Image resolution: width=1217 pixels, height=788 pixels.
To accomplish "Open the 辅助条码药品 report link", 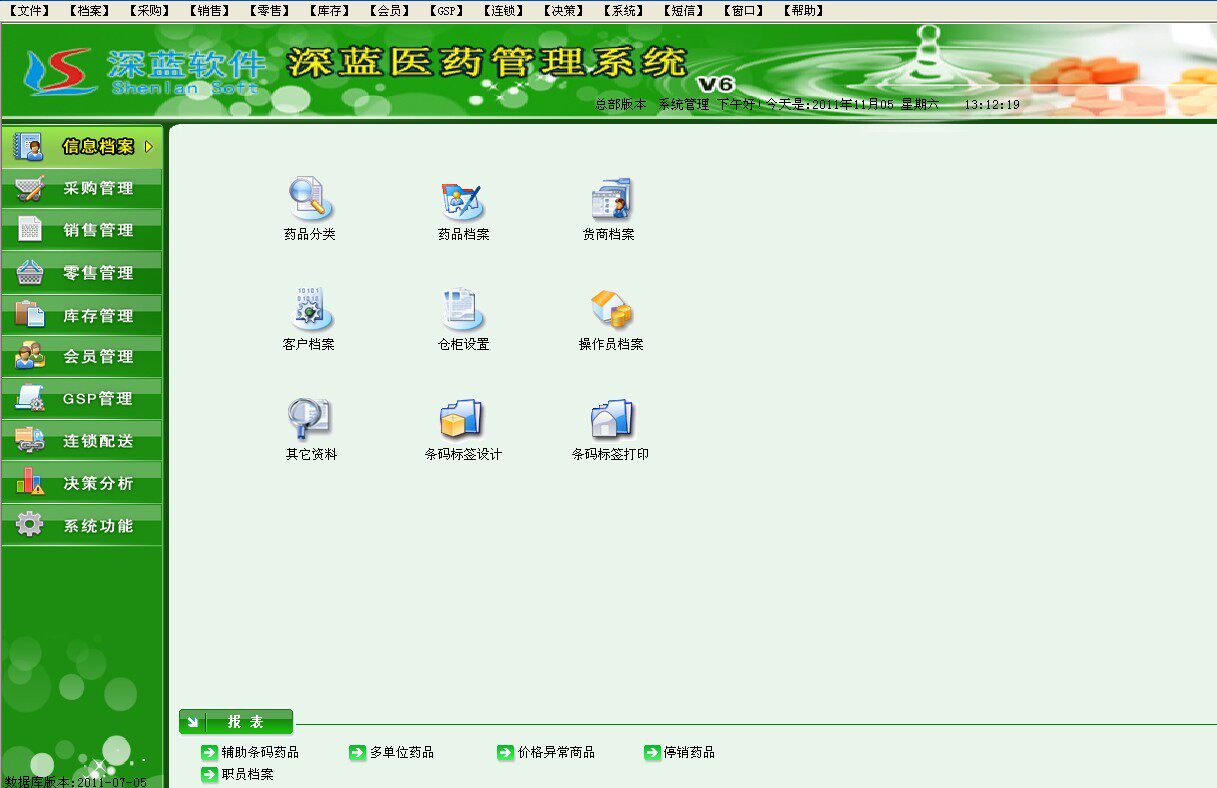I will [260, 752].
